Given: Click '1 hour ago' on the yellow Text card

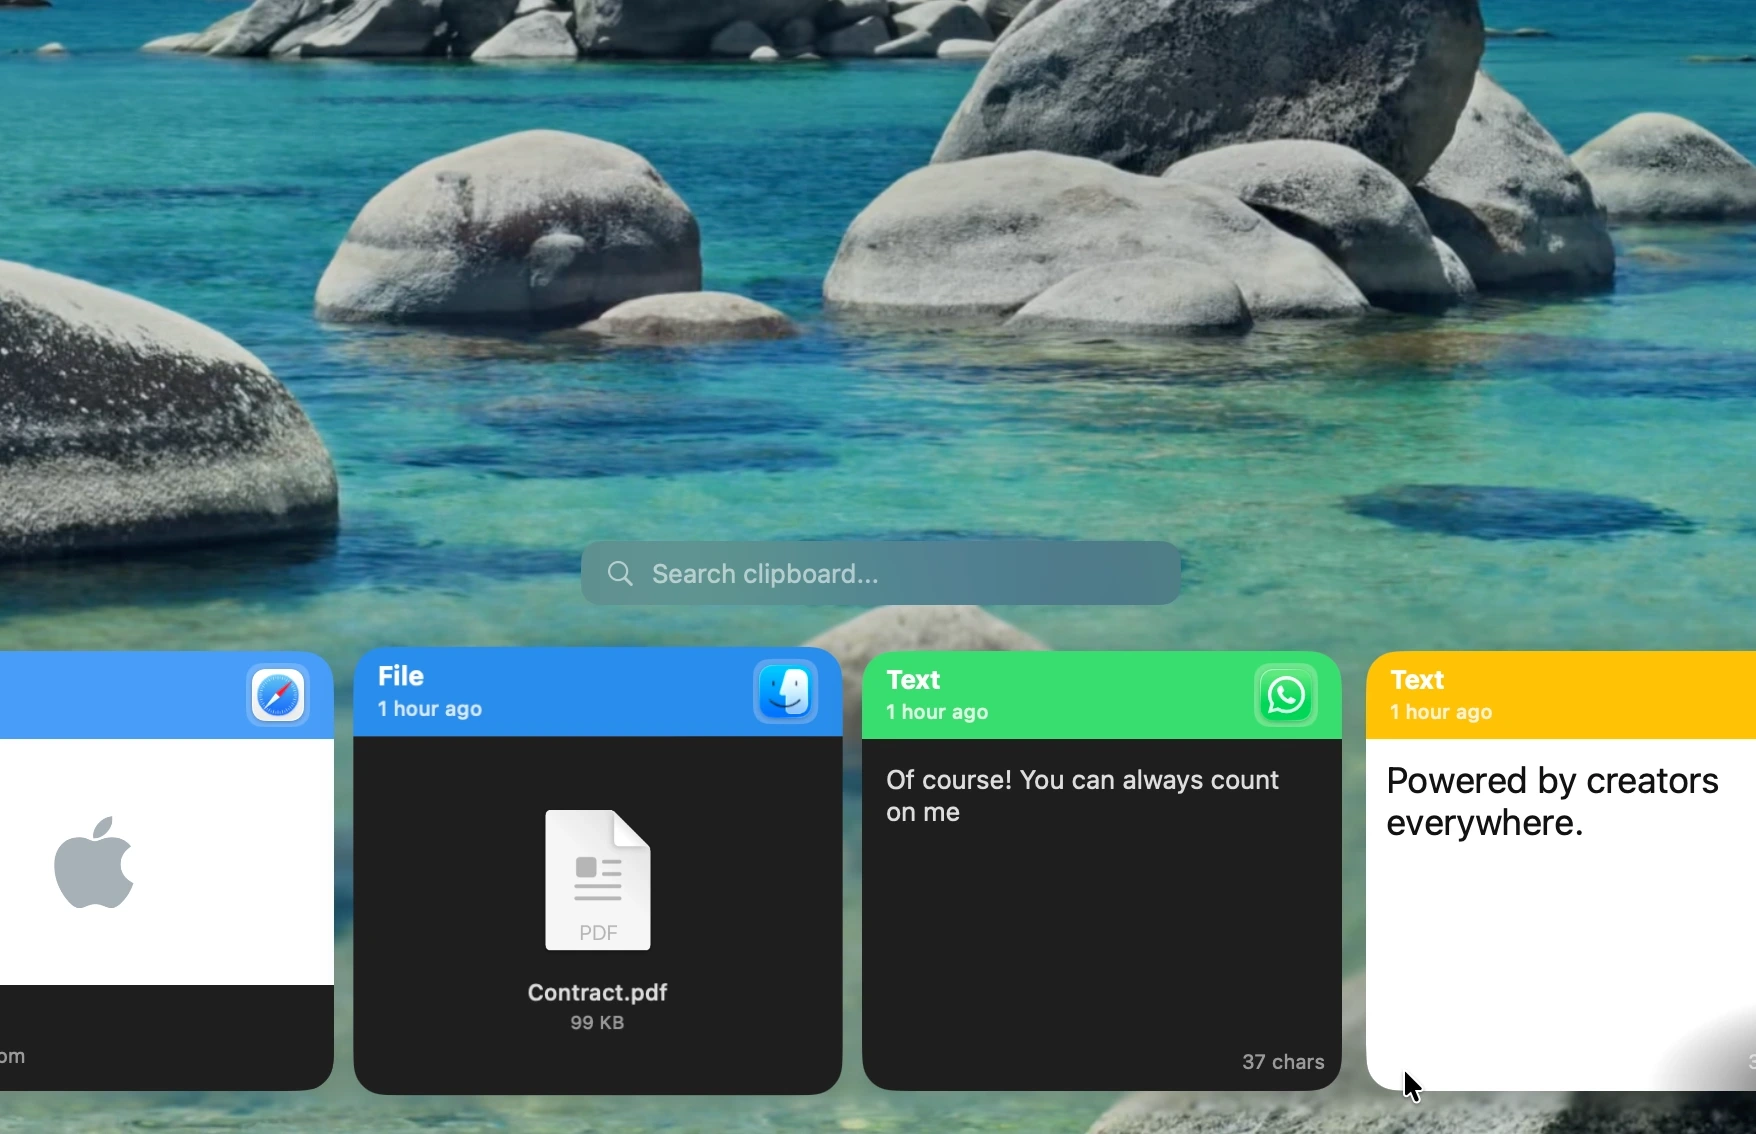Looking at the screenshot, I should point(1442,714).
